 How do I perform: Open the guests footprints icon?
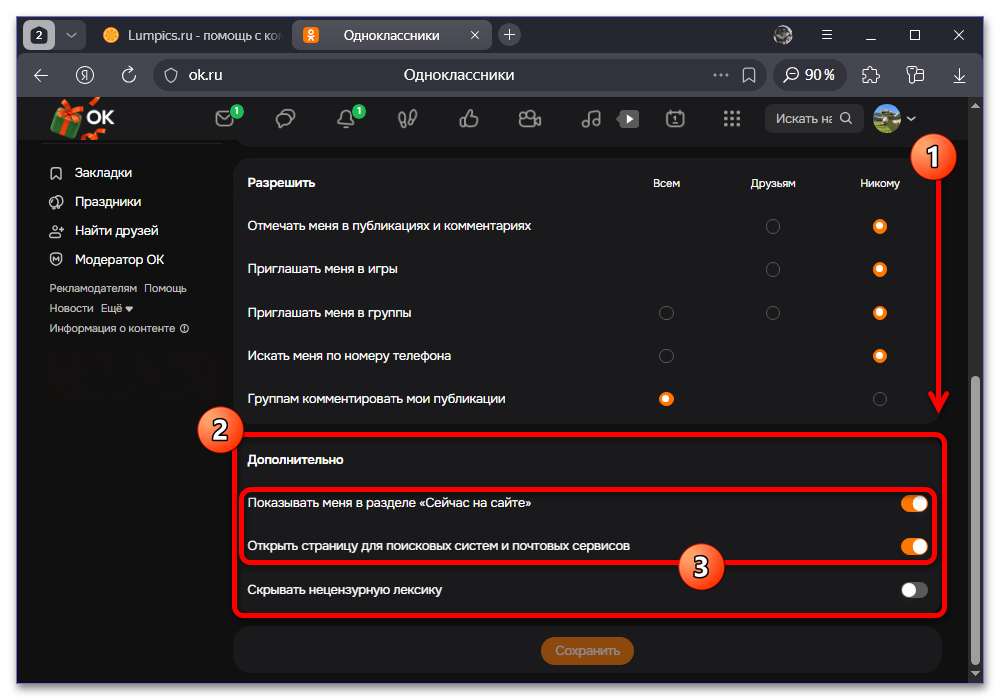click(x=407, y=119)
